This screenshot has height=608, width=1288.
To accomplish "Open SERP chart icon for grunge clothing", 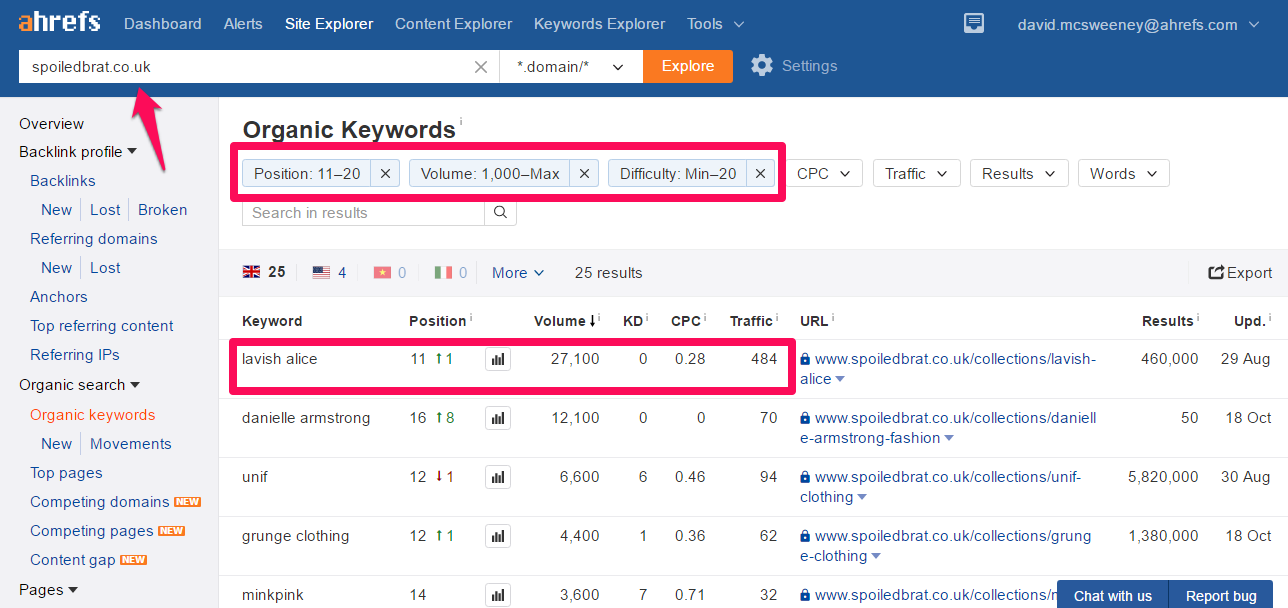I will 498,537.
